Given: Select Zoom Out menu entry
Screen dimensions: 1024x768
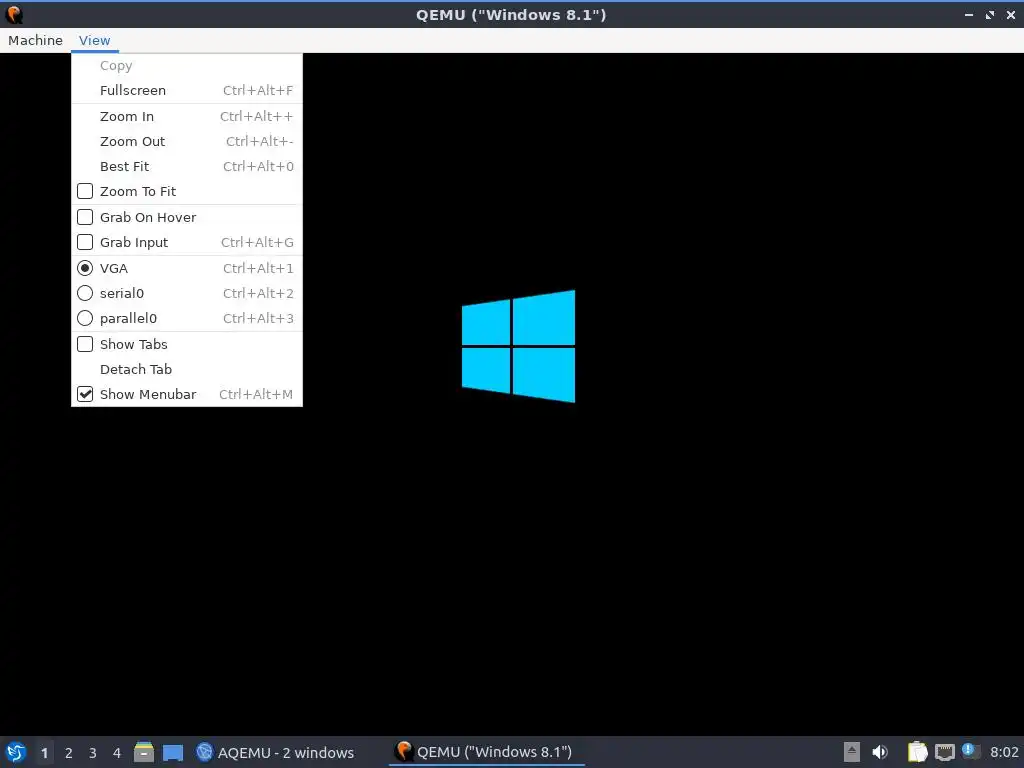Looking at the screenshot, I should [187, 141].
